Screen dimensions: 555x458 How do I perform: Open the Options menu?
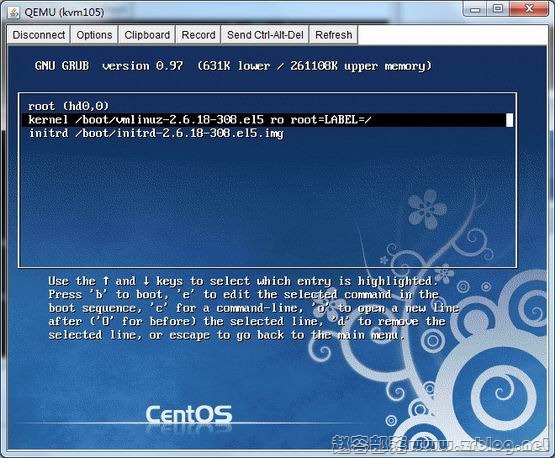pyautogui.click(x=94, y=35)
